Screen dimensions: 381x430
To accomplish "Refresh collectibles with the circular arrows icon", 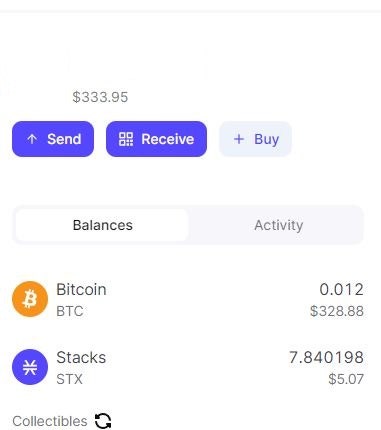I will click(103, 421).
